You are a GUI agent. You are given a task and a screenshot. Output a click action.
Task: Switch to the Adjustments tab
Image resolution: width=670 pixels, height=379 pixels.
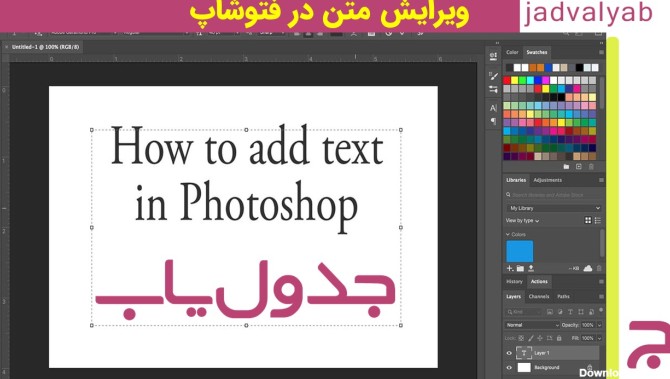click(547, 180)
